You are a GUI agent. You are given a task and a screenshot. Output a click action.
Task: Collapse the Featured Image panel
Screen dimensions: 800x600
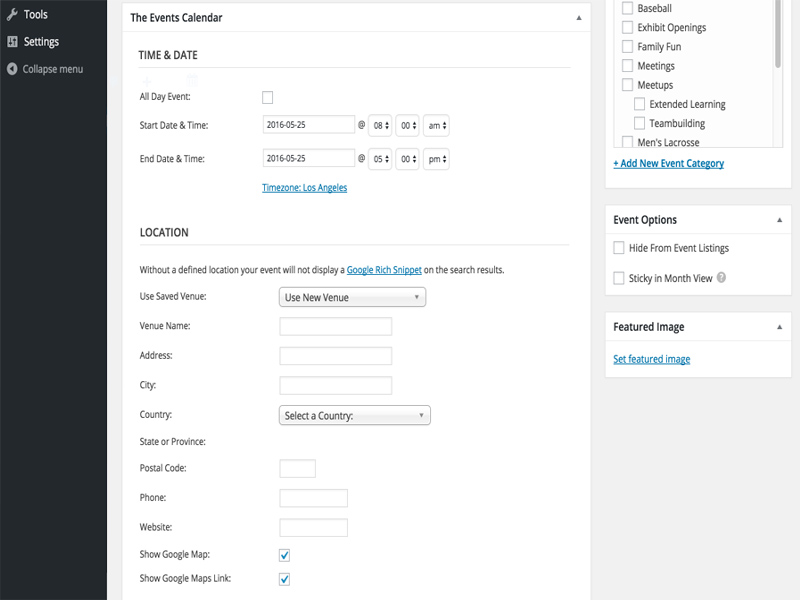click(x=778, y=326)
